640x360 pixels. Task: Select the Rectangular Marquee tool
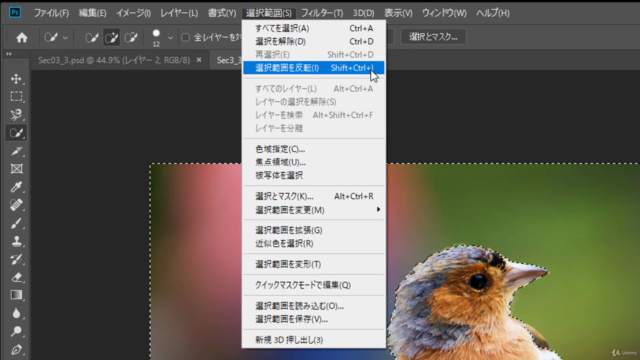click(16, 96)
